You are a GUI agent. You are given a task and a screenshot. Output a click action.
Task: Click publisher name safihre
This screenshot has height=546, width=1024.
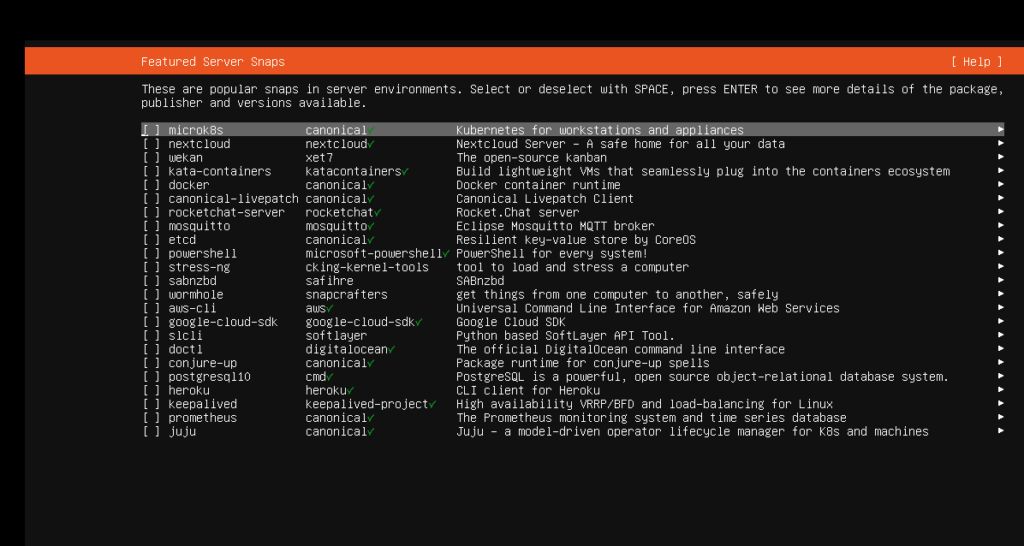pyautogui.click(x=329, y=281)
